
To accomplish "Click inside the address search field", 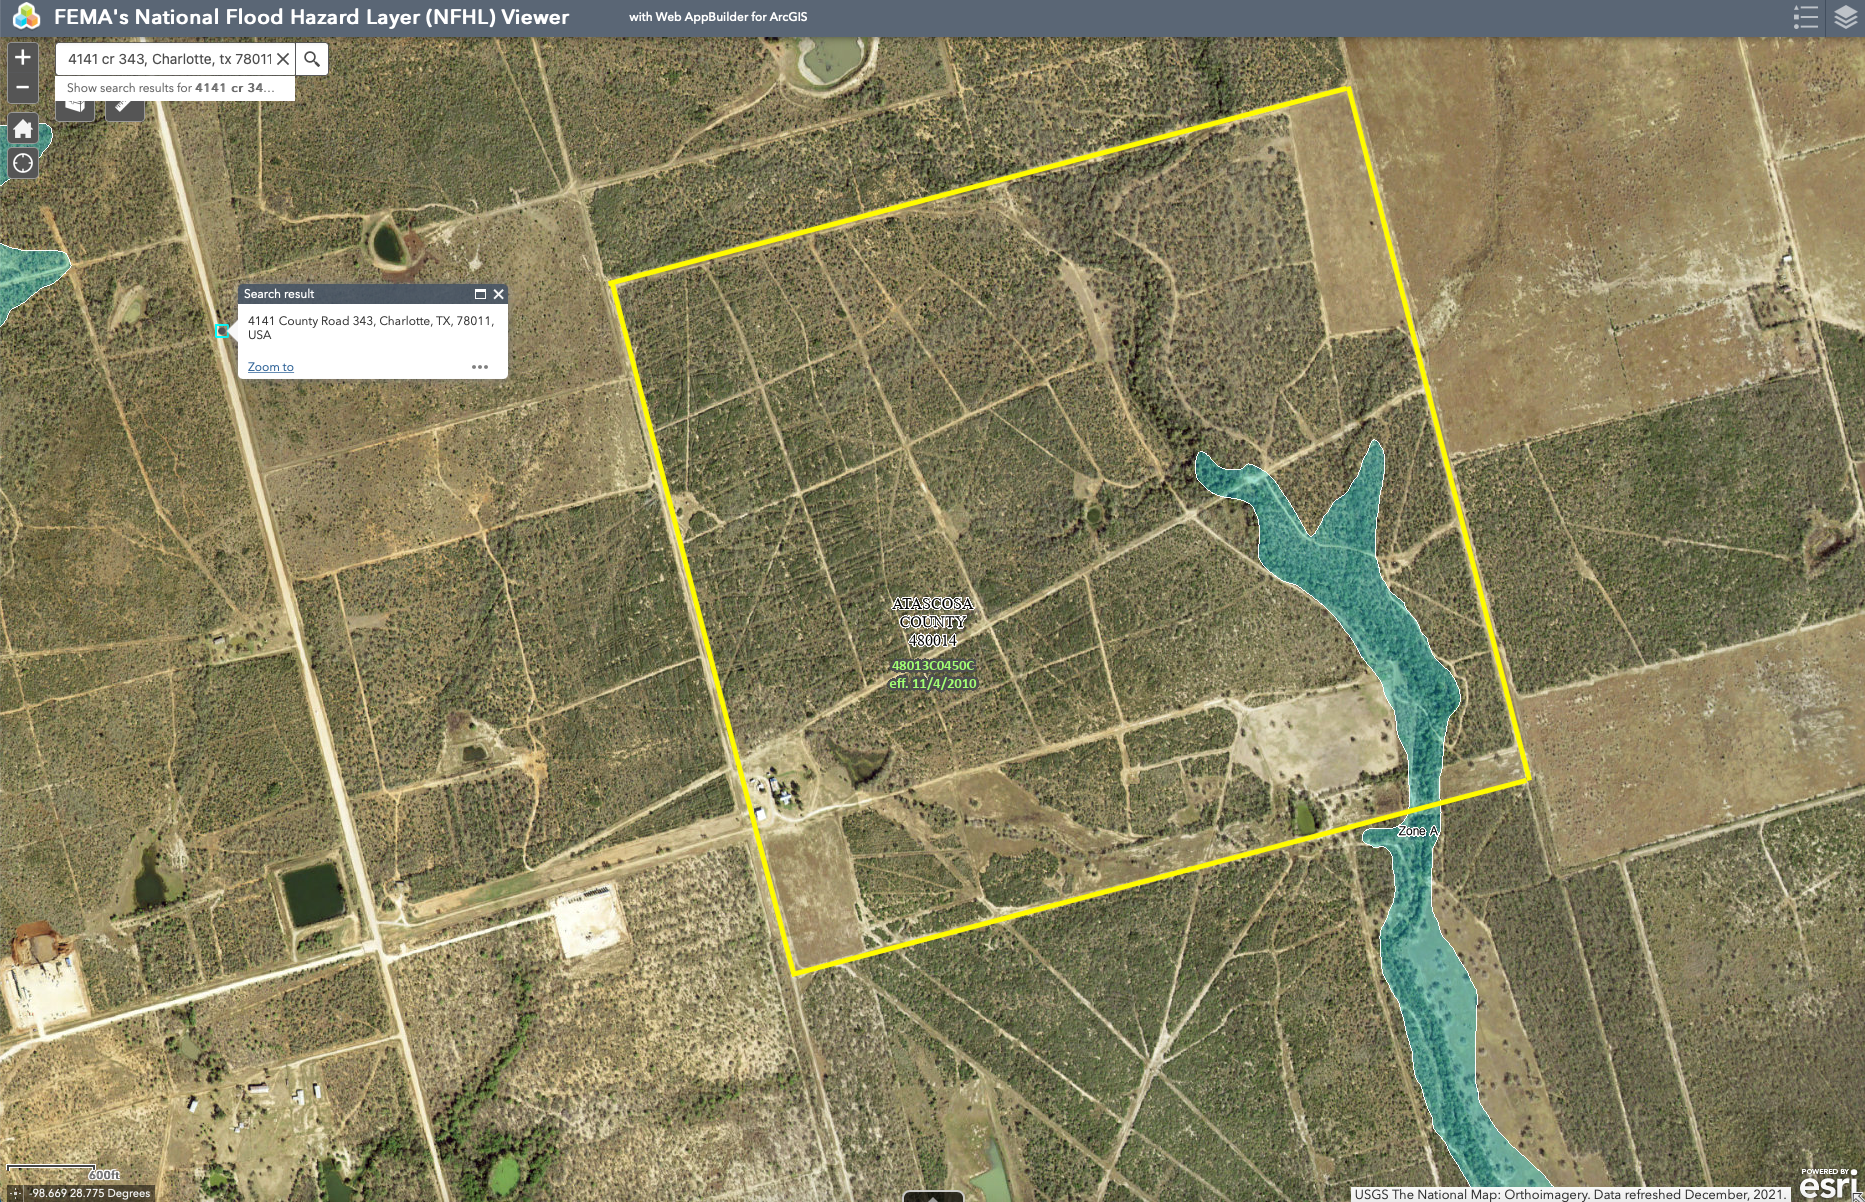I will [168, 59].
